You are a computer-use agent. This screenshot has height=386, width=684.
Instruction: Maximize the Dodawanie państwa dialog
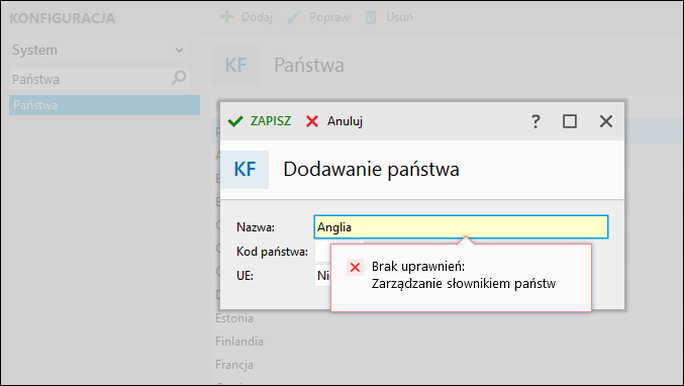click(570, 121)
